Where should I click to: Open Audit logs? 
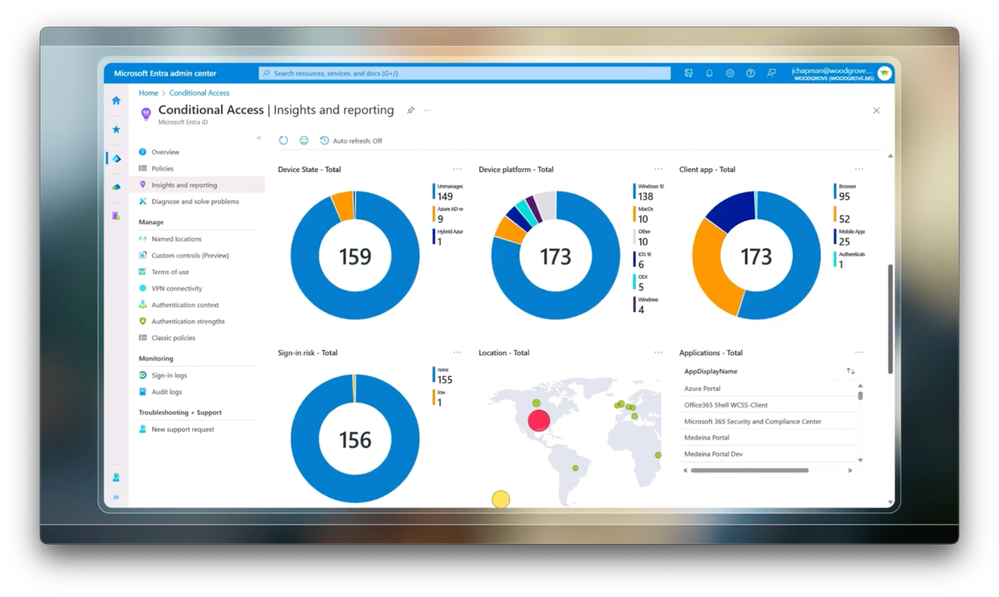tap(166, 392)
